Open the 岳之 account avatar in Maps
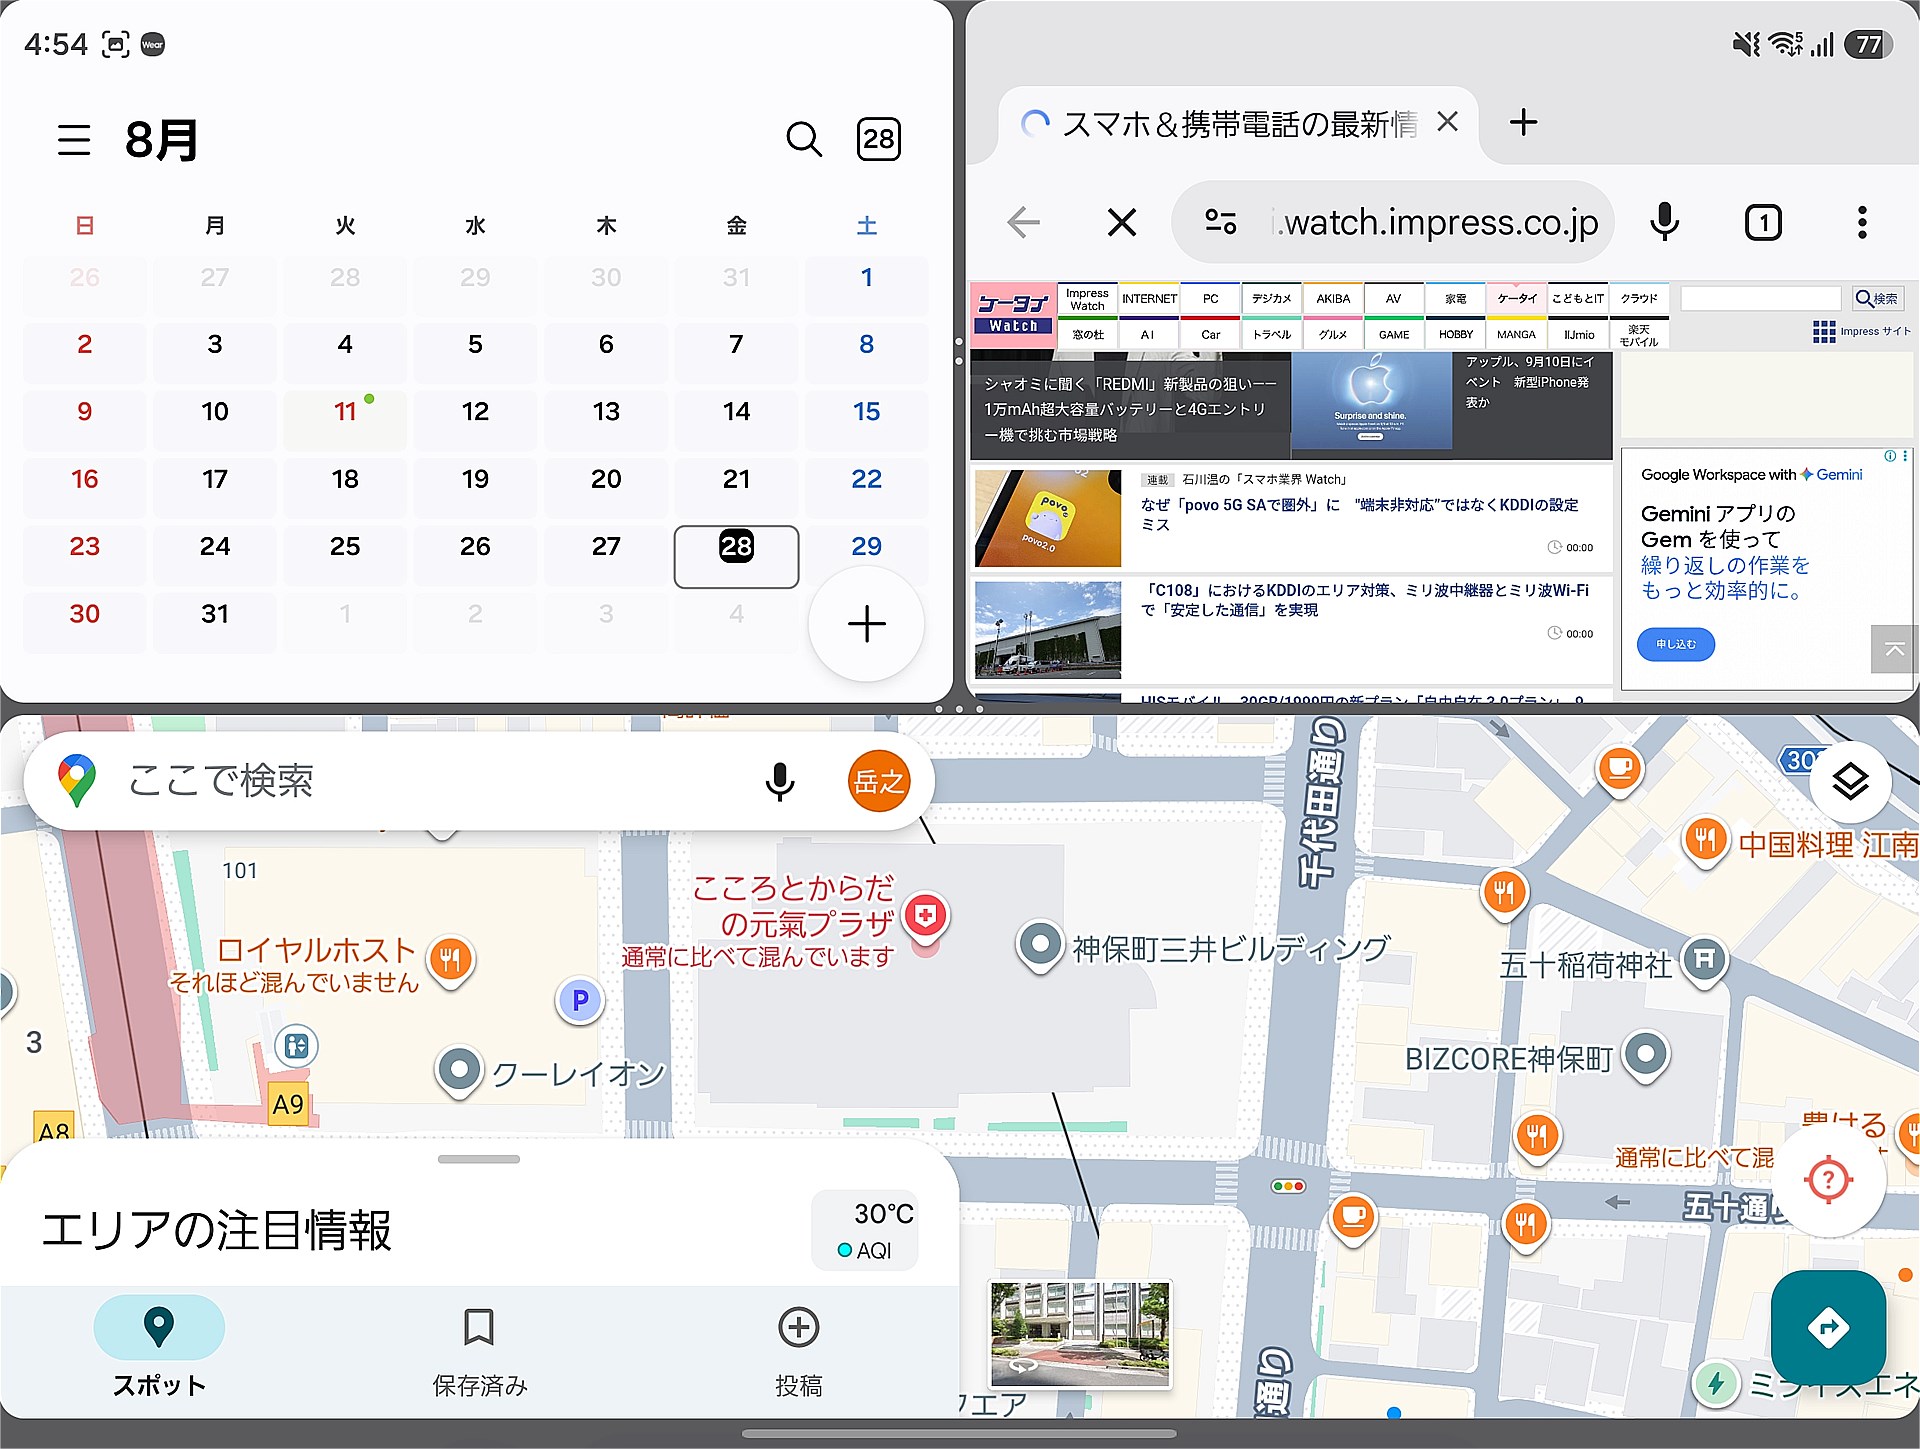The width and height of the screenshot is (1920, 1449). [878, 781]
